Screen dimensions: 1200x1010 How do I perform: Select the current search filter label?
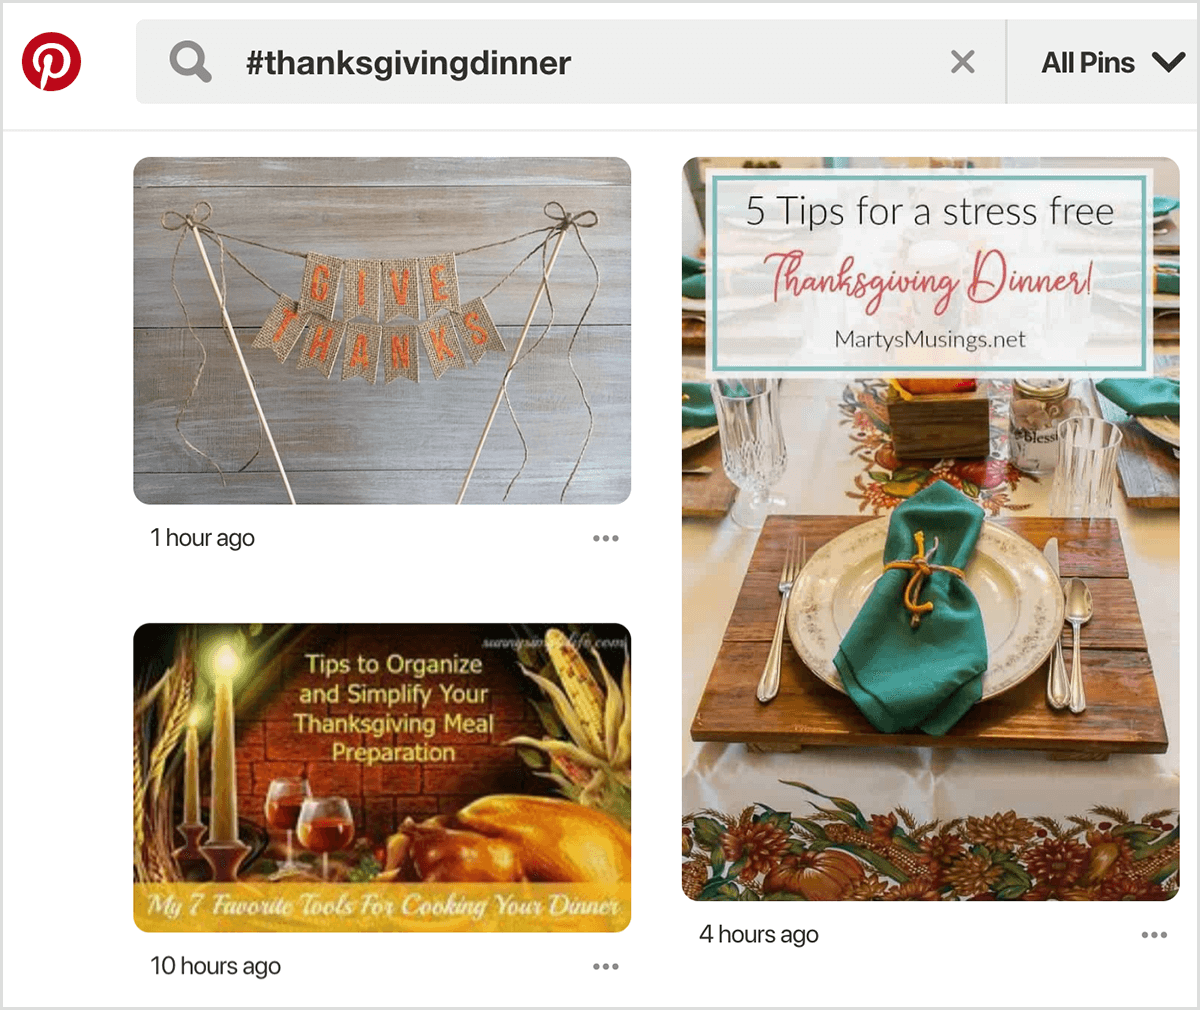(1088, 61)
